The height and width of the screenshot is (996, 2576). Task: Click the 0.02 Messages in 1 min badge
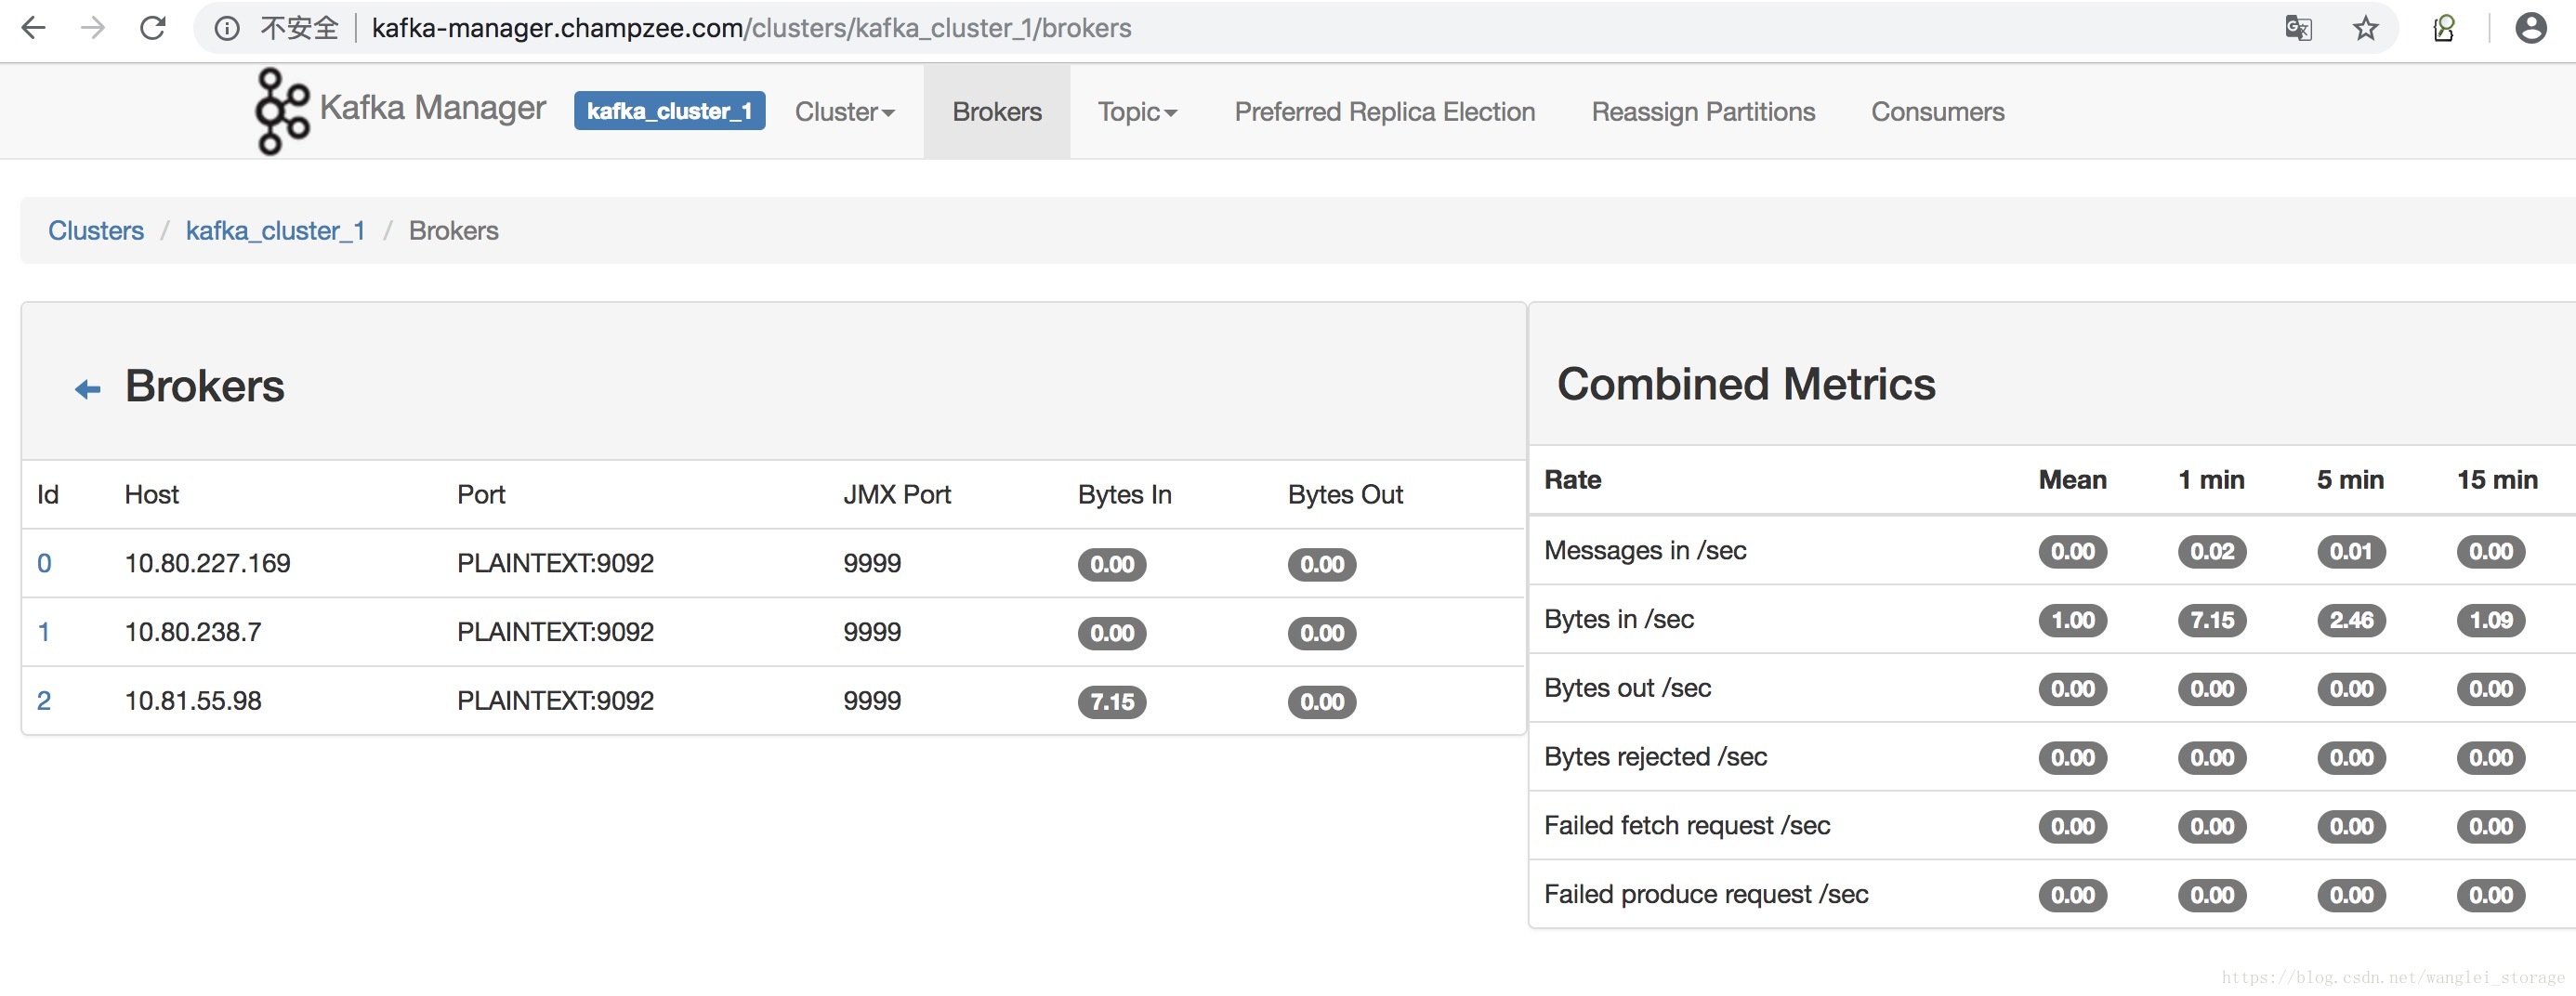click(2212, 551)
